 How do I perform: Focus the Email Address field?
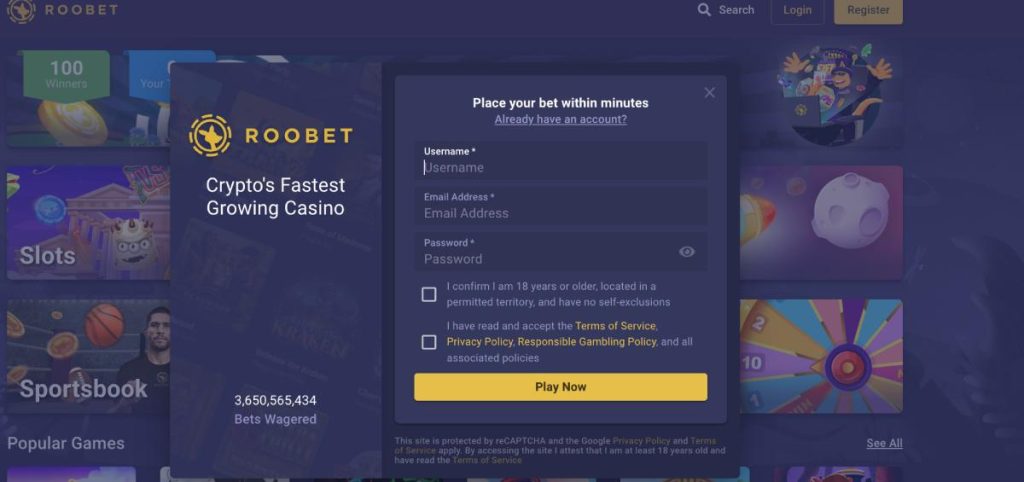pyautogui.click(x=560, y=206)
